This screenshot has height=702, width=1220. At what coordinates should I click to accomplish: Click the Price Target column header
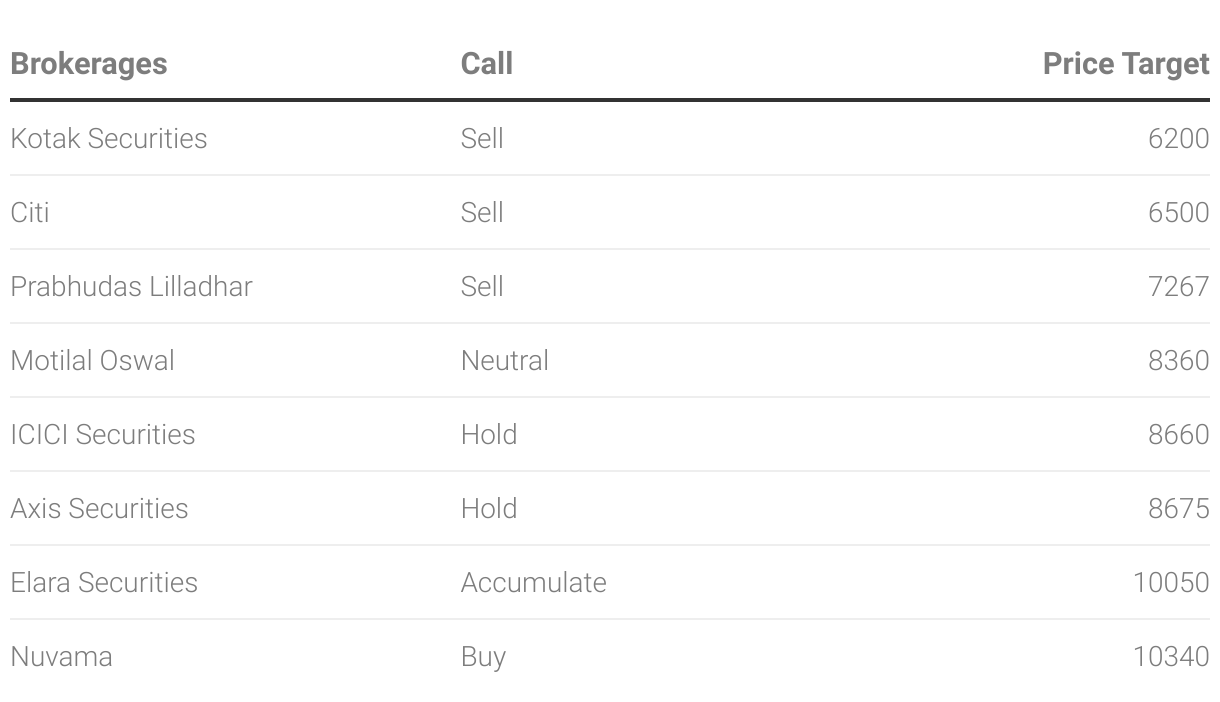coord(1126,64)
